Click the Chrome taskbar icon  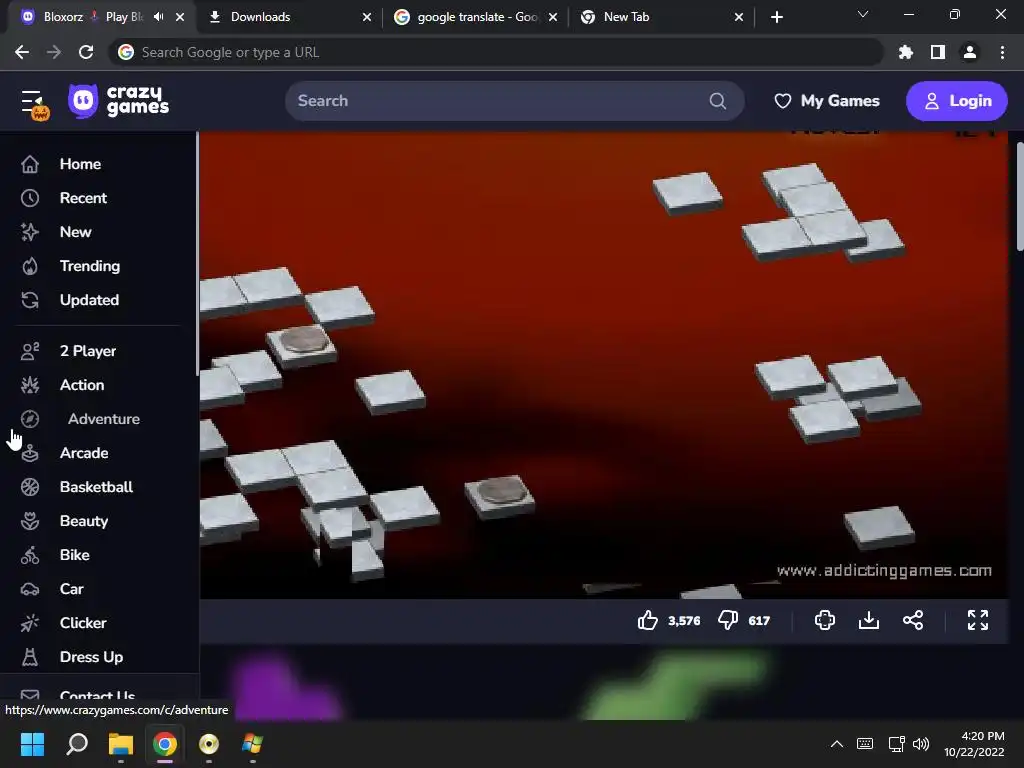click(x=165, y=744)
